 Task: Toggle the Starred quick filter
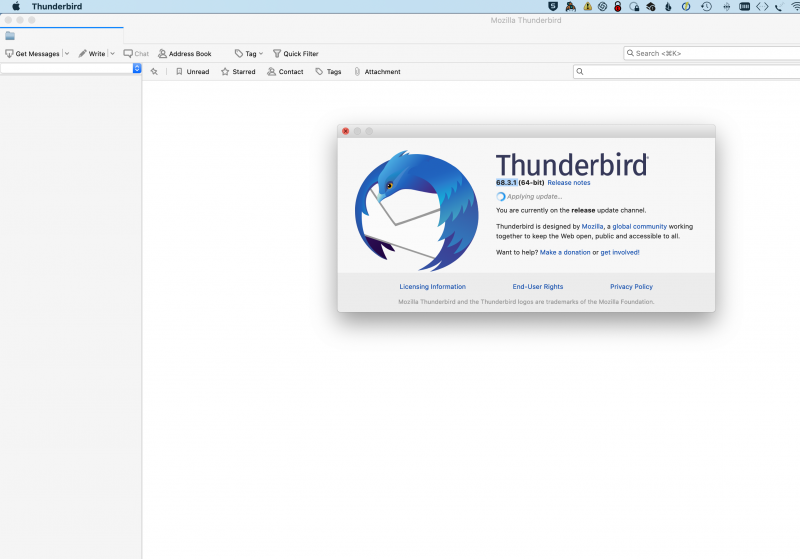pyautogui.click(x=238, y=72)
